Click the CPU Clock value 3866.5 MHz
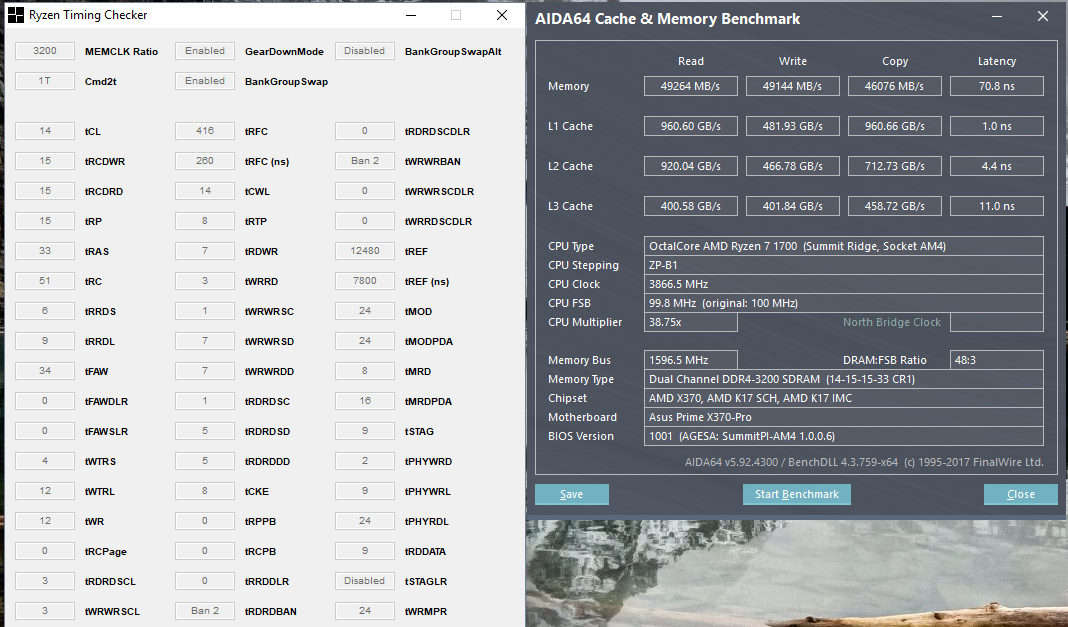This screenshot has width=1068, height=627. tap(844, 284)
